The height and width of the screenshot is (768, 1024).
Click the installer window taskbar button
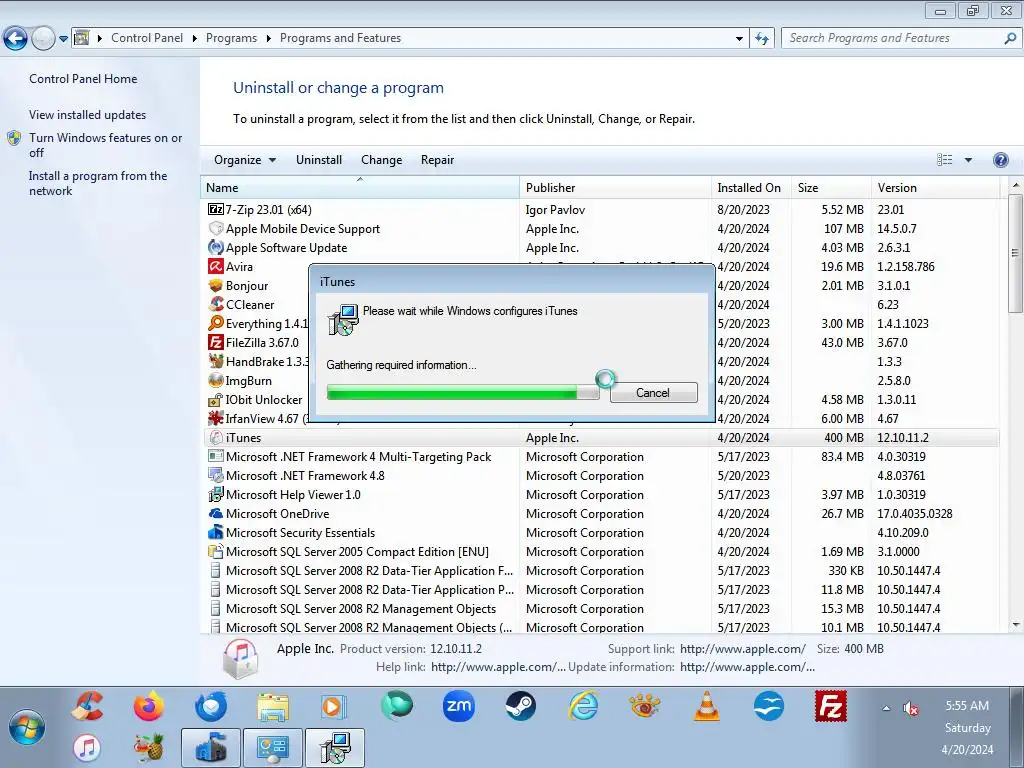(335, 748)
